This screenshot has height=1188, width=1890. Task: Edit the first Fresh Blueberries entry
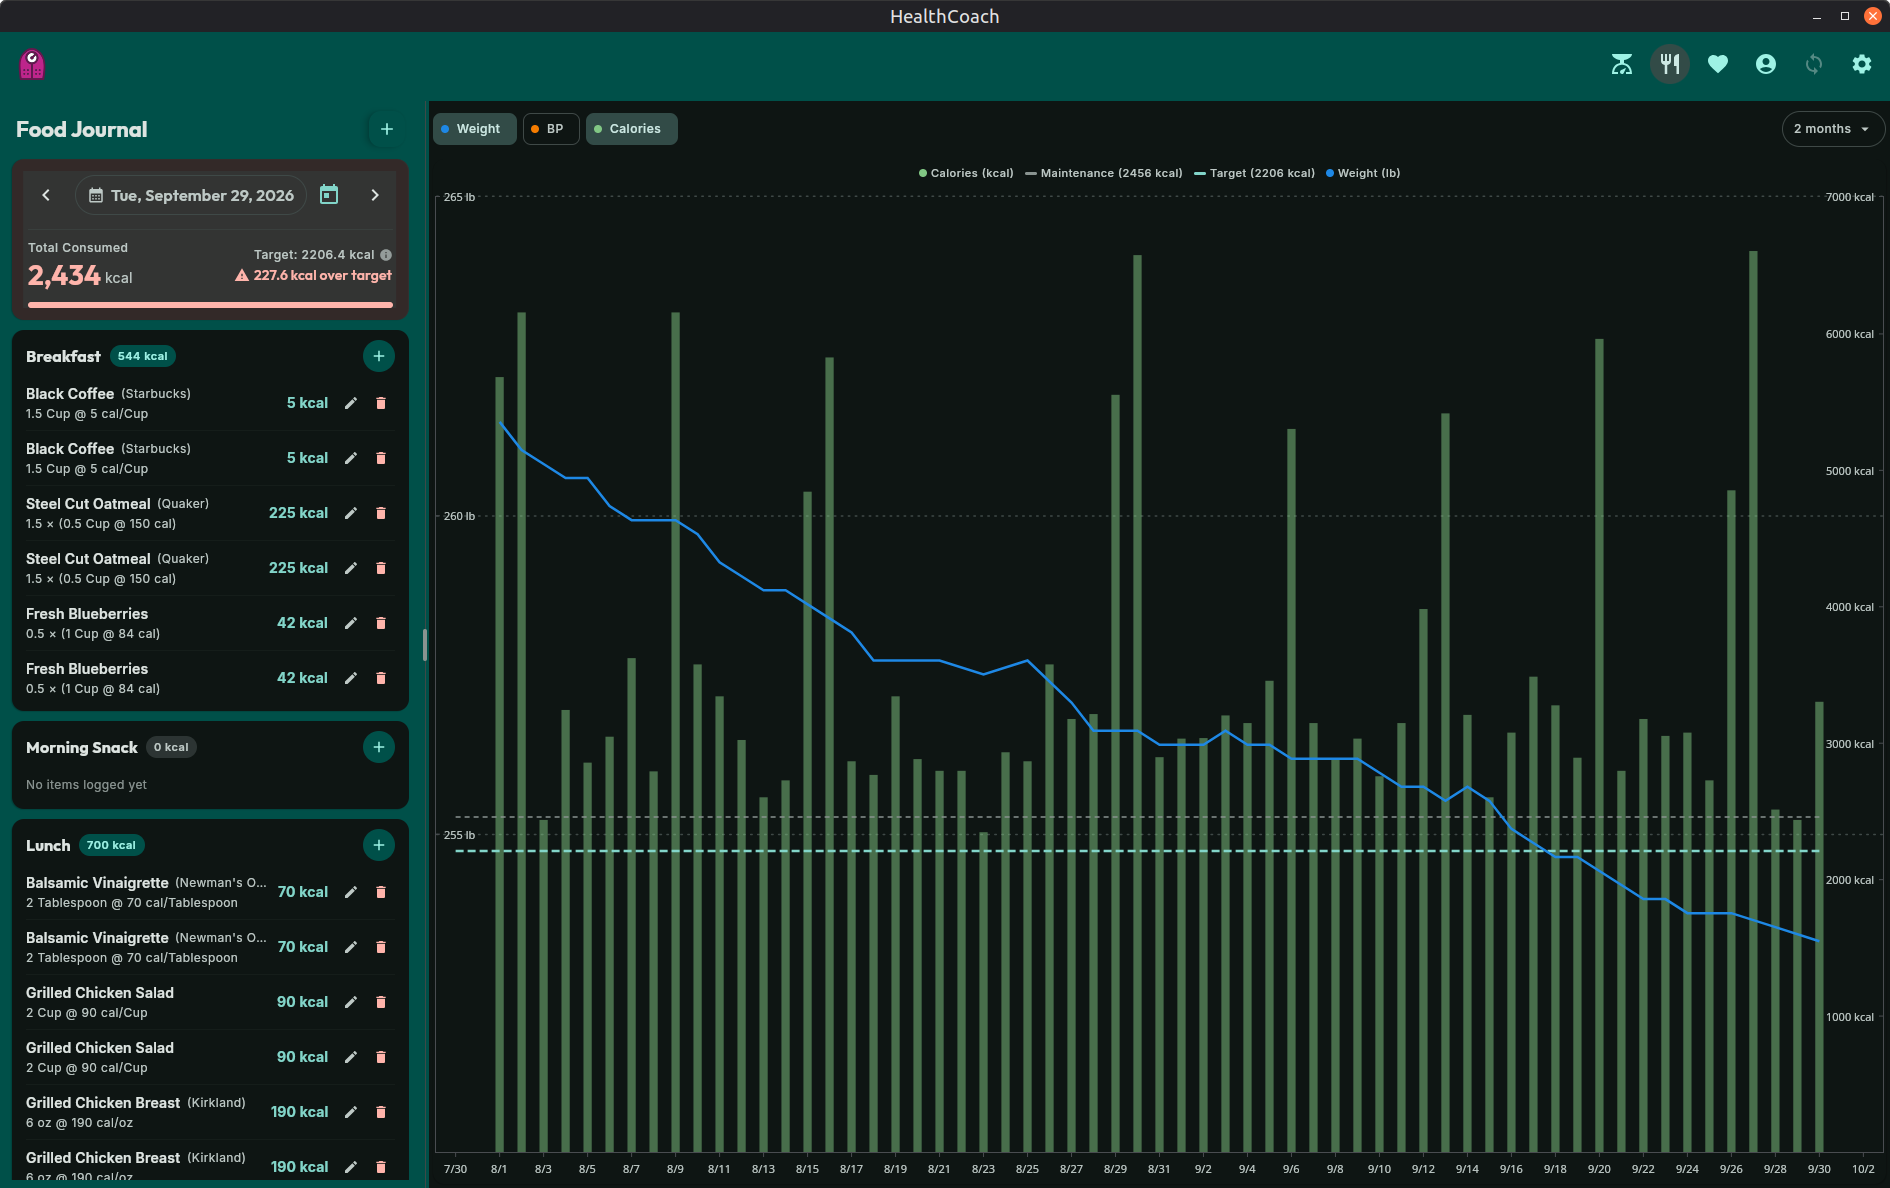[x=351, y=623]
